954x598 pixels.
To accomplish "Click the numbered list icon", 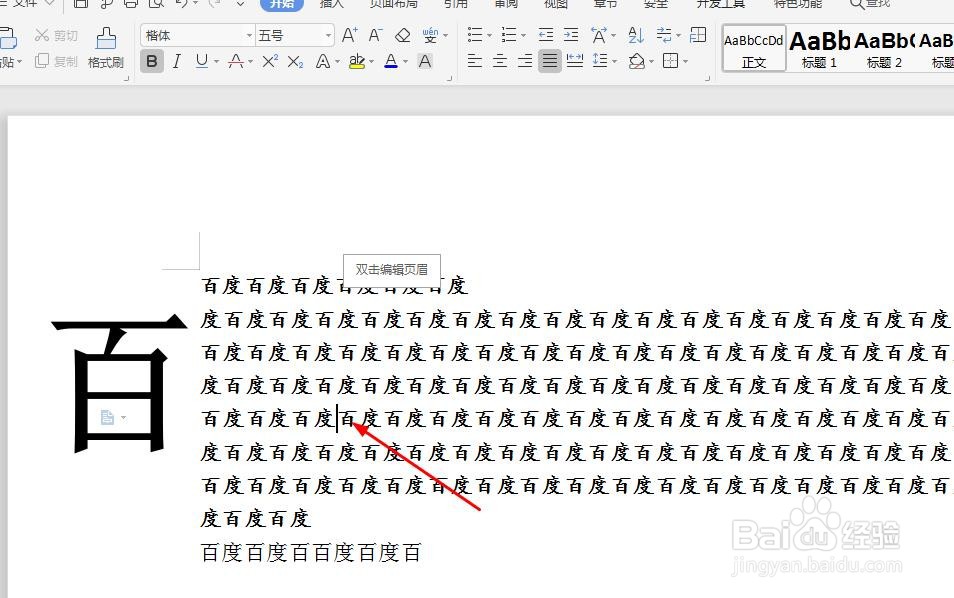I will click(509, 35).
